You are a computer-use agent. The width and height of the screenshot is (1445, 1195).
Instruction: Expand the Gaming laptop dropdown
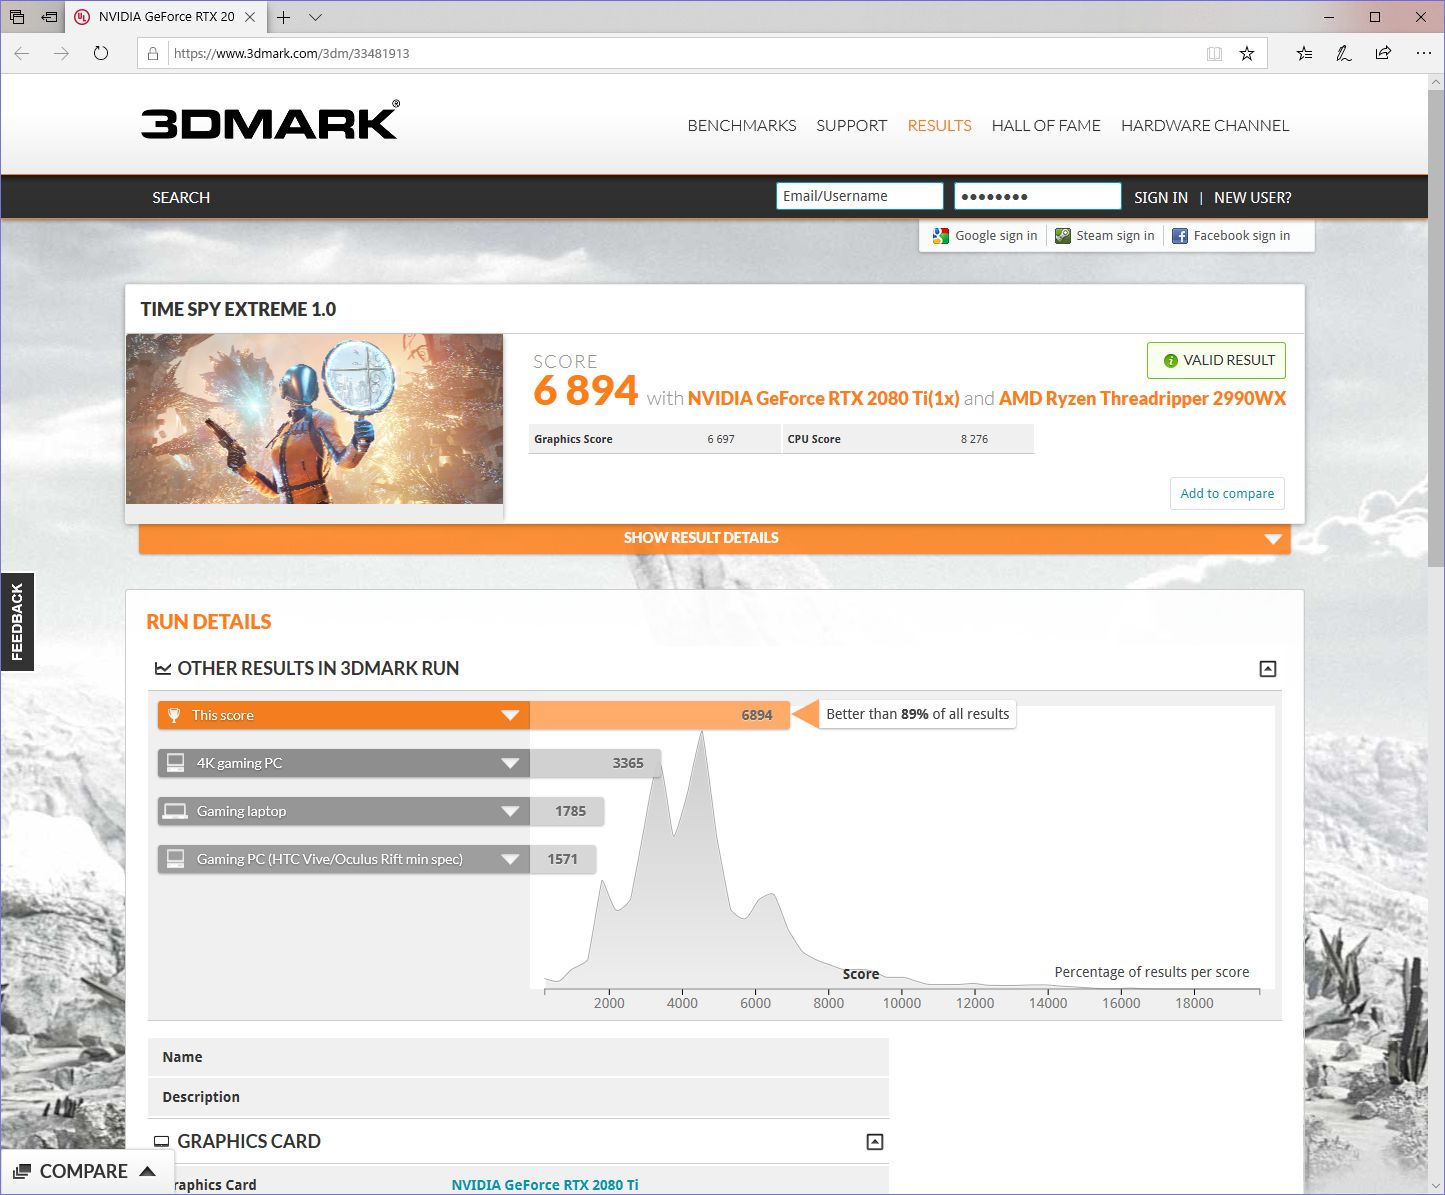510,811
